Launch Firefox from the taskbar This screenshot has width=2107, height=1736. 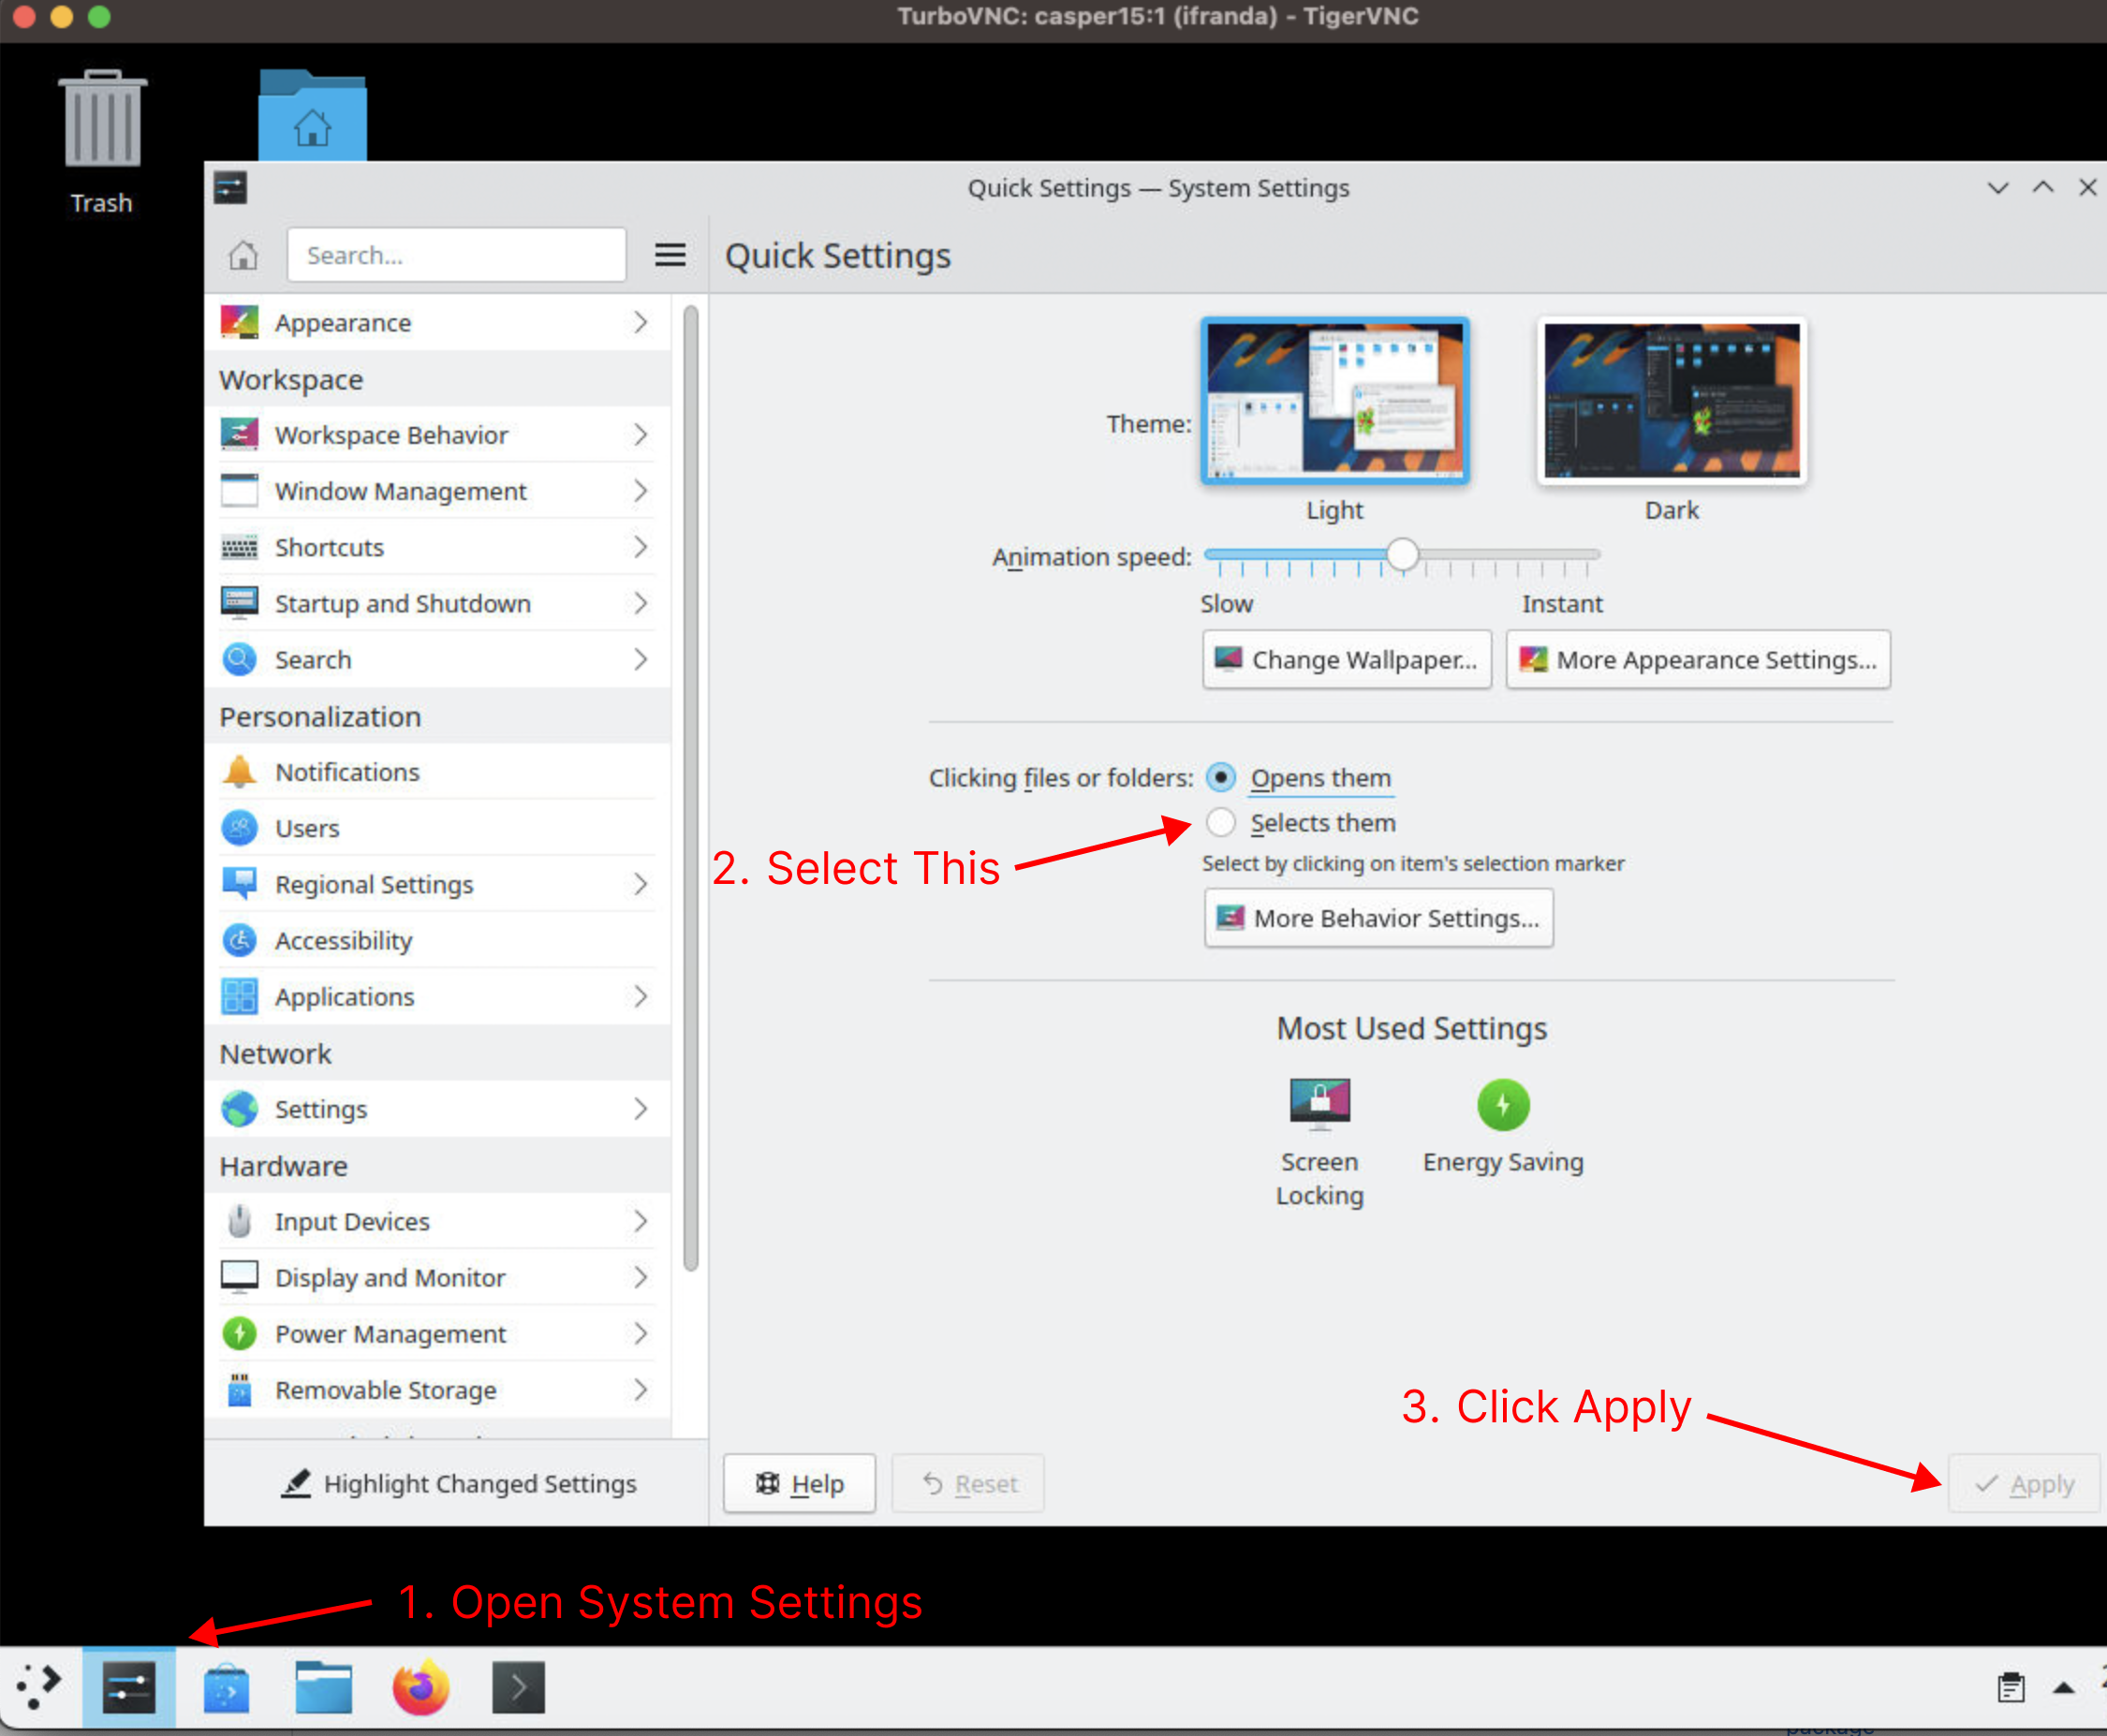pyautogui.click(x=420, y=1689)
